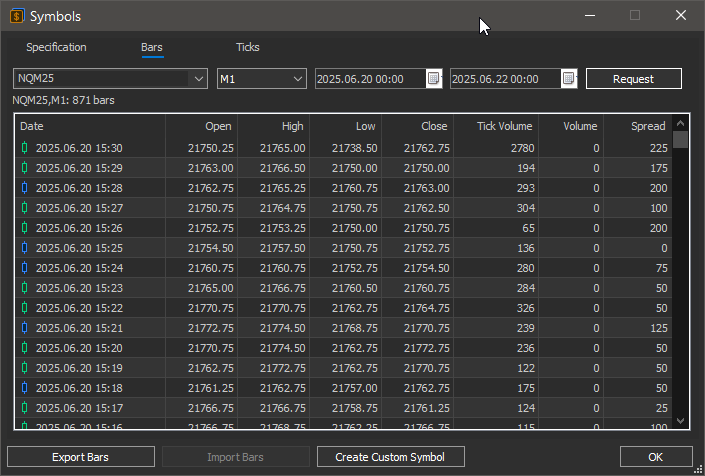
Task: Confirm with the OK button
Action: 656,457
